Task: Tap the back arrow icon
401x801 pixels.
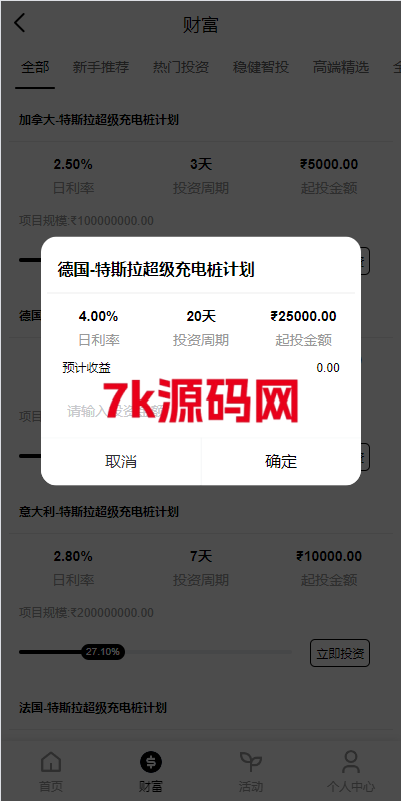Action: (19, 23)
